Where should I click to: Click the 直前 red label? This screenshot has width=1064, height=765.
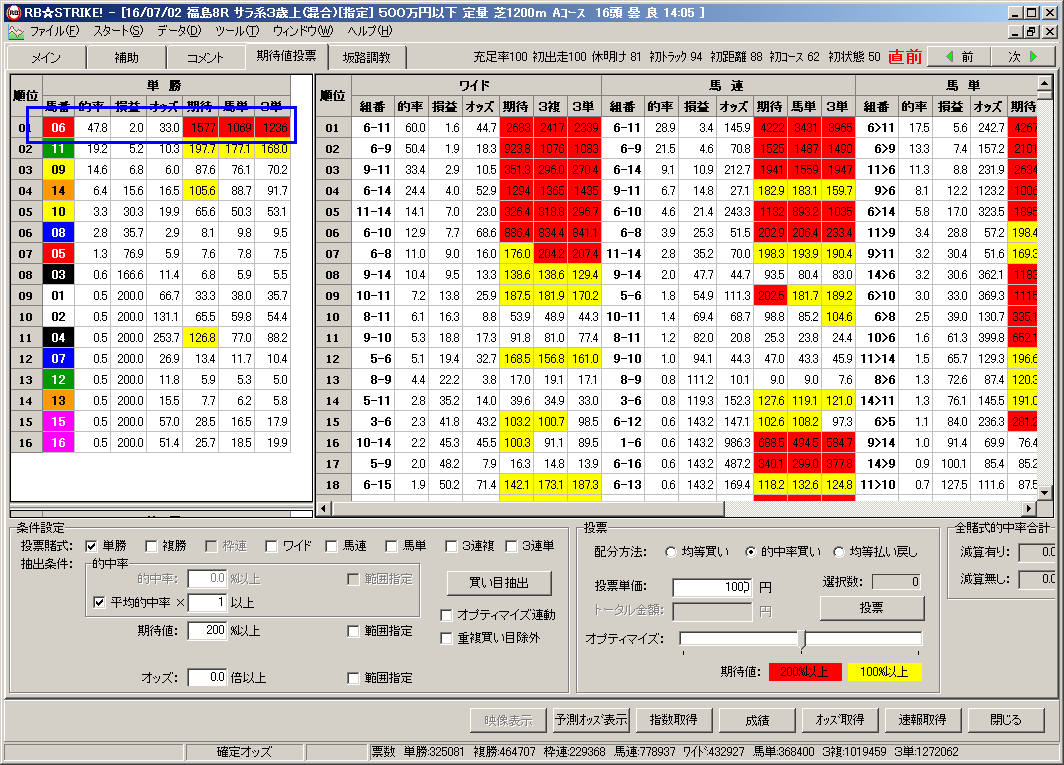tap(905, 56)
